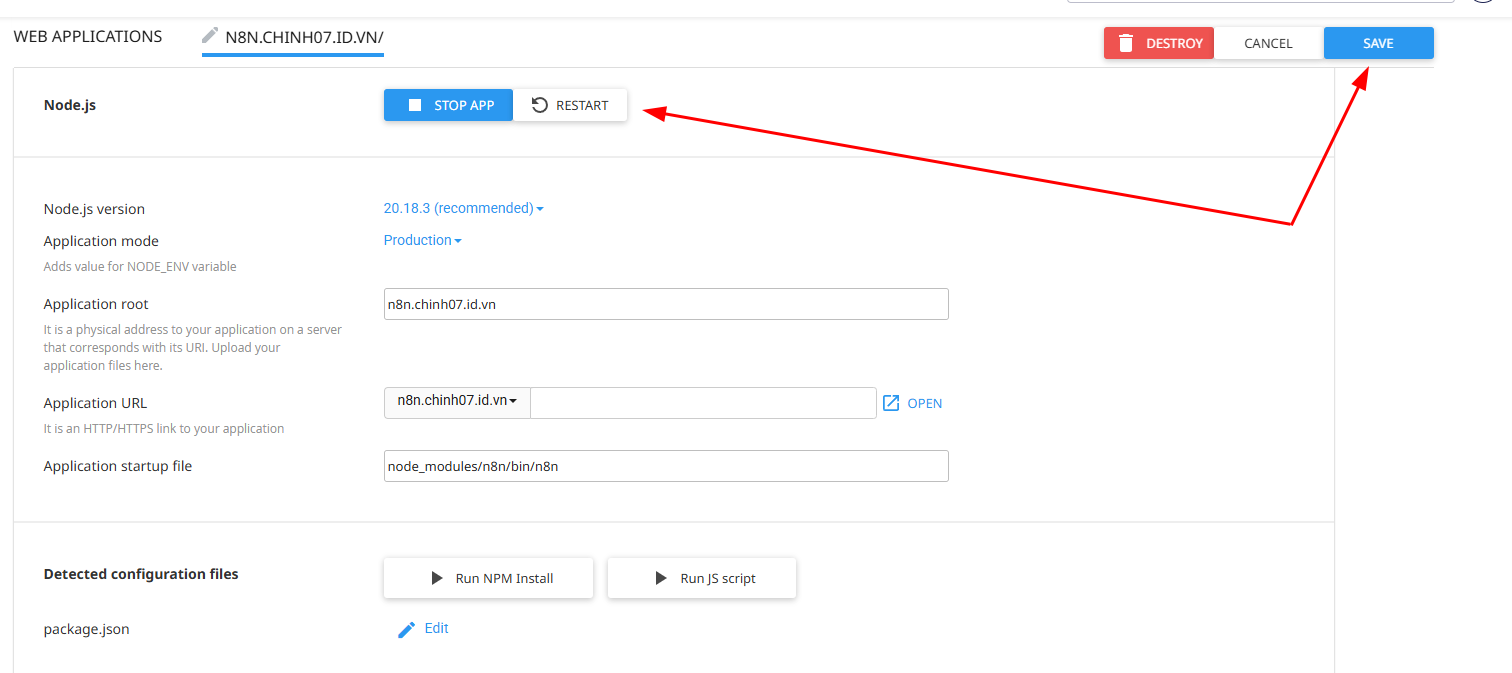
Task: Click the external-link icon next to OPEN
Action: [891, 403]
